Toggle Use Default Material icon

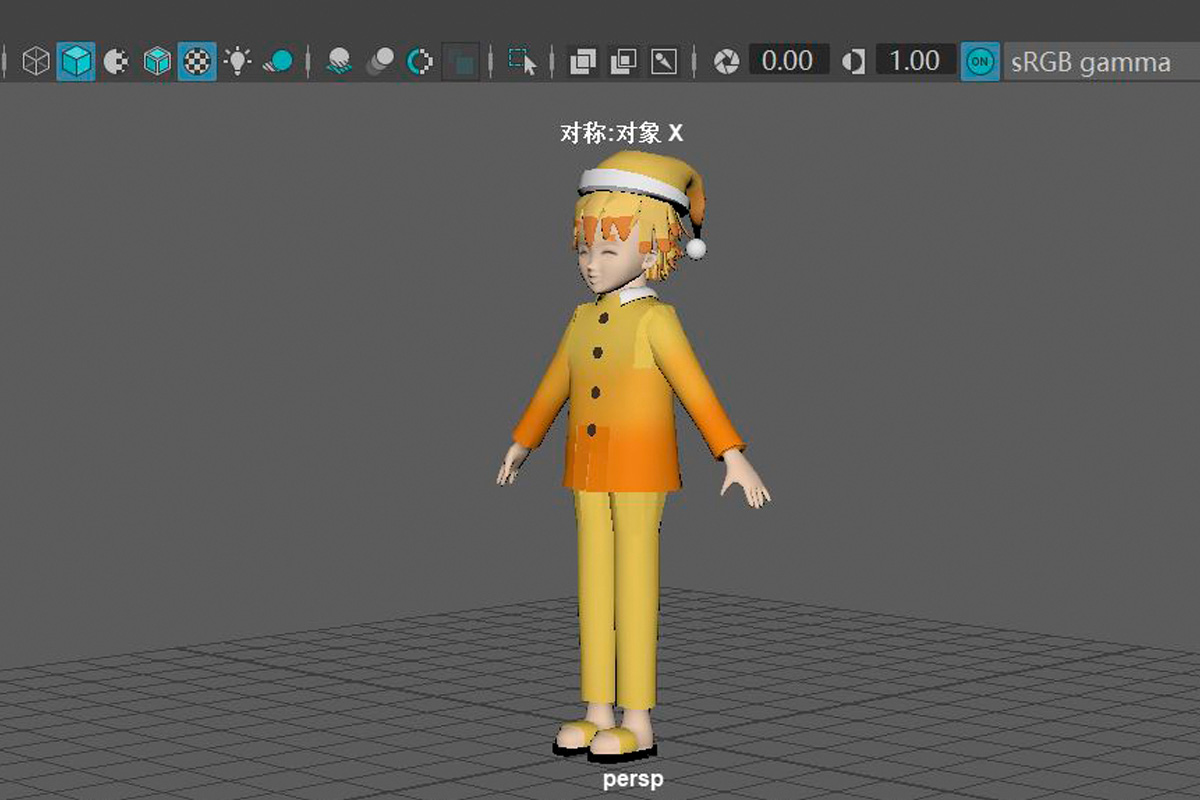pos(117,62)
